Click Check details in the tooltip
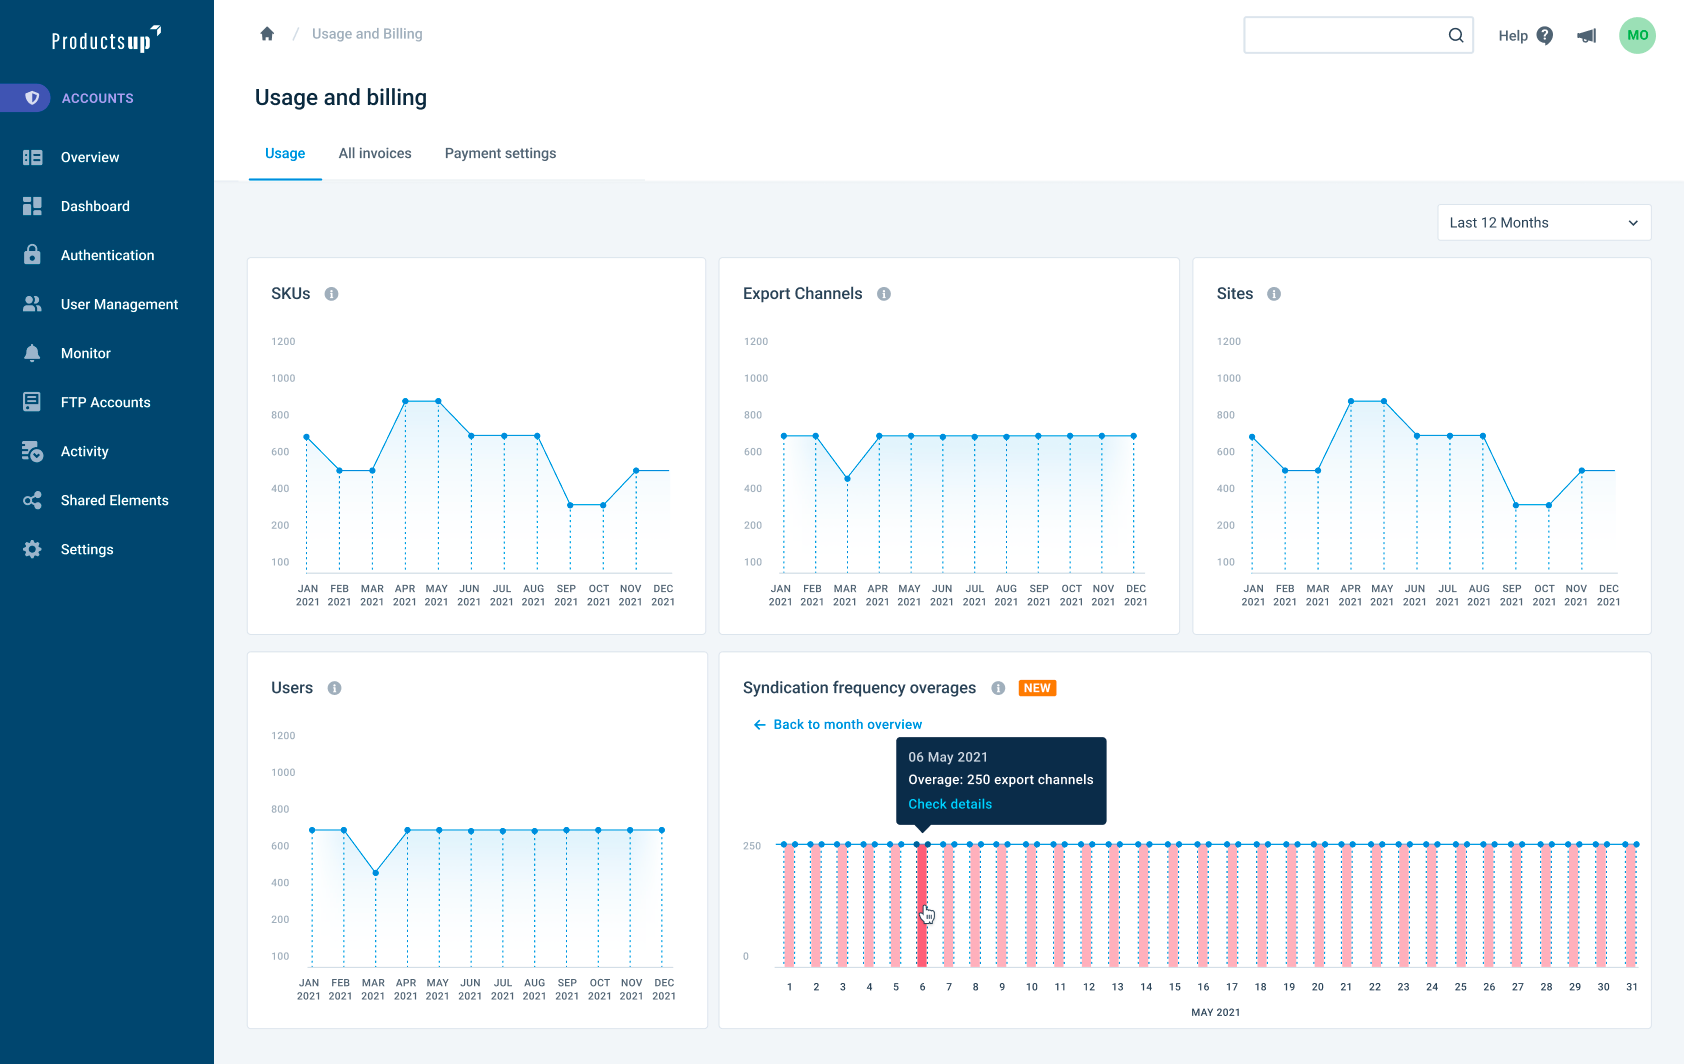Image resolution: width=1684 pixels, height=1064 pixels. point(950,804)
